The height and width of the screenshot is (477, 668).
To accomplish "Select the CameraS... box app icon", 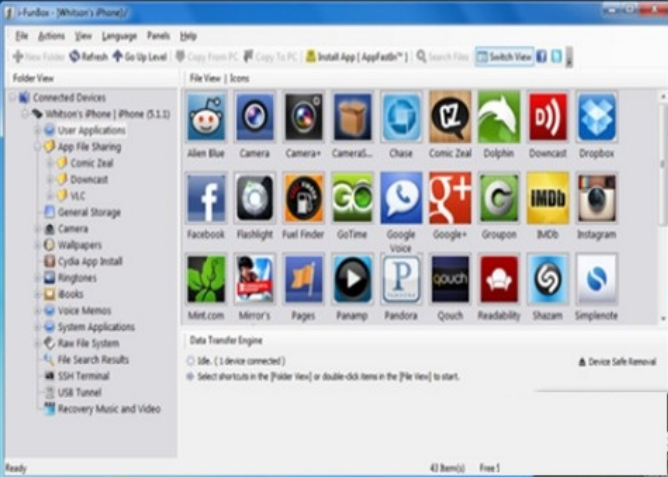I will point(352,117).
